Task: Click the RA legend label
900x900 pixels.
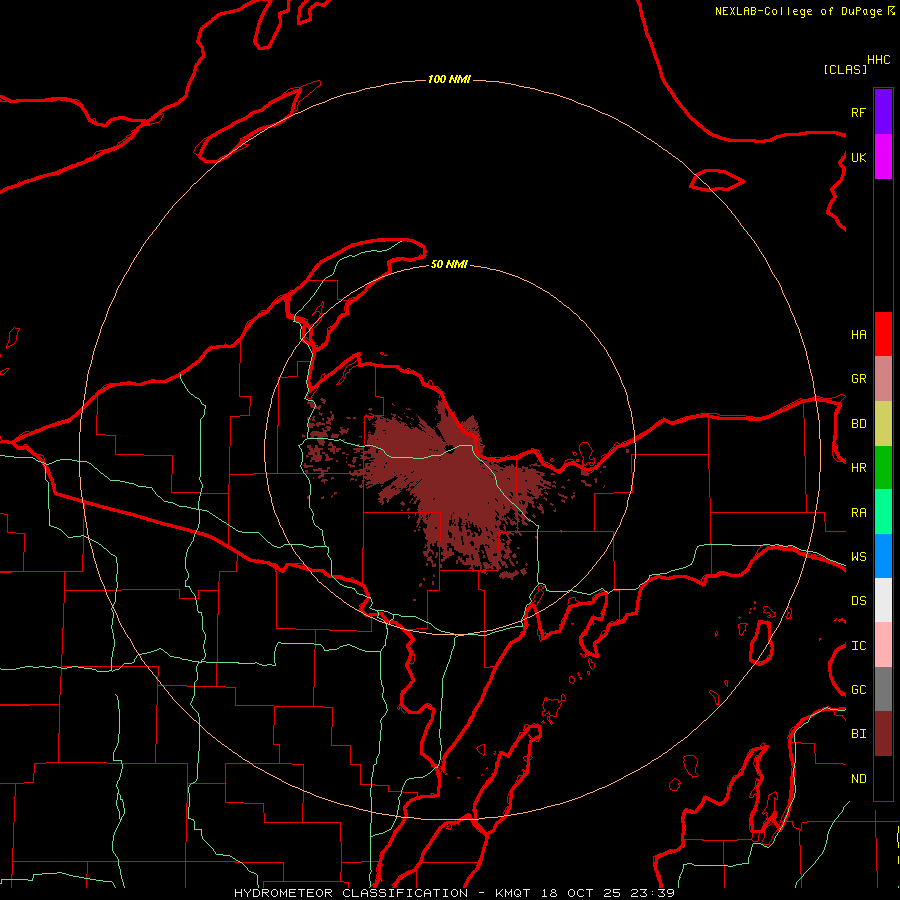Action: 858,513
